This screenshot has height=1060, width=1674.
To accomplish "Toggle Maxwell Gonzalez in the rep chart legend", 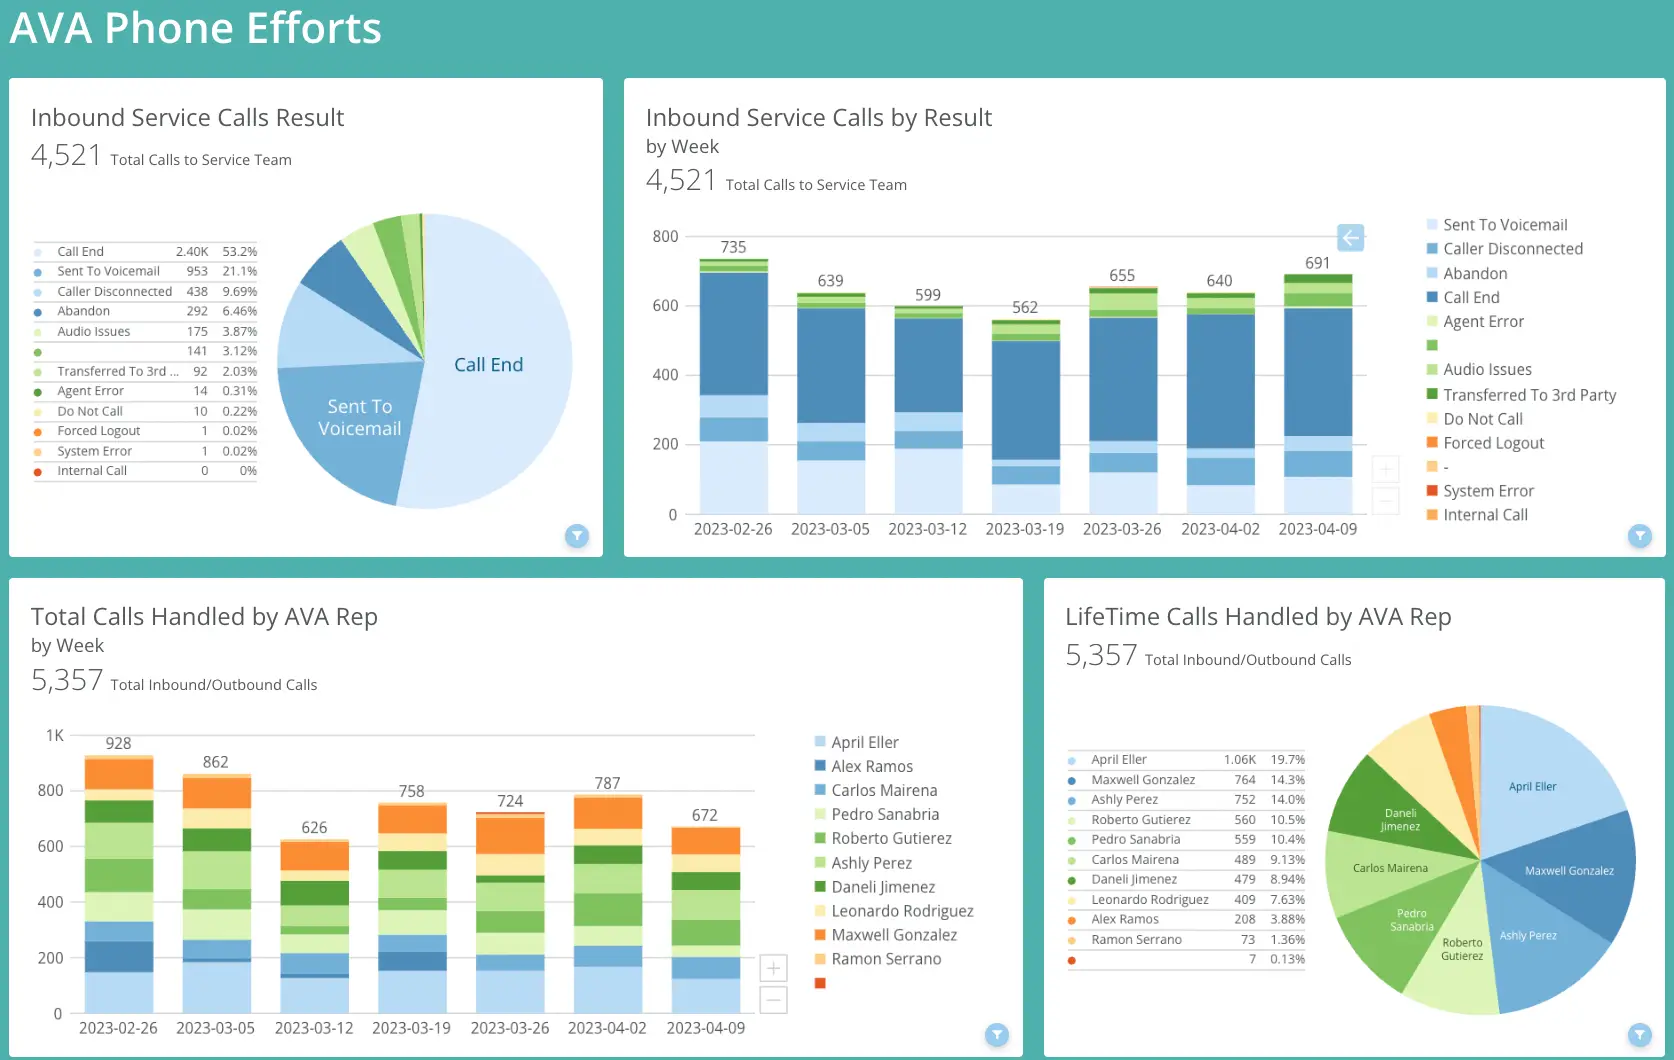I will pos(886,935).
